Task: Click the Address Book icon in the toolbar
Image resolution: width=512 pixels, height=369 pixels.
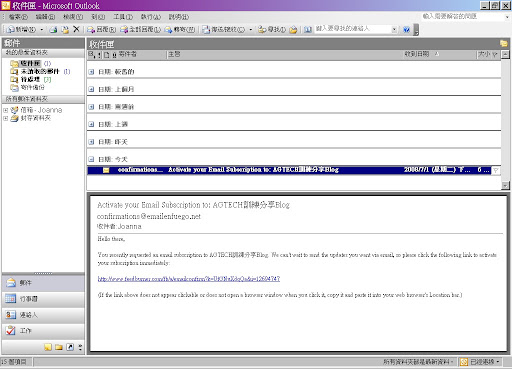Action: [308, 30]
